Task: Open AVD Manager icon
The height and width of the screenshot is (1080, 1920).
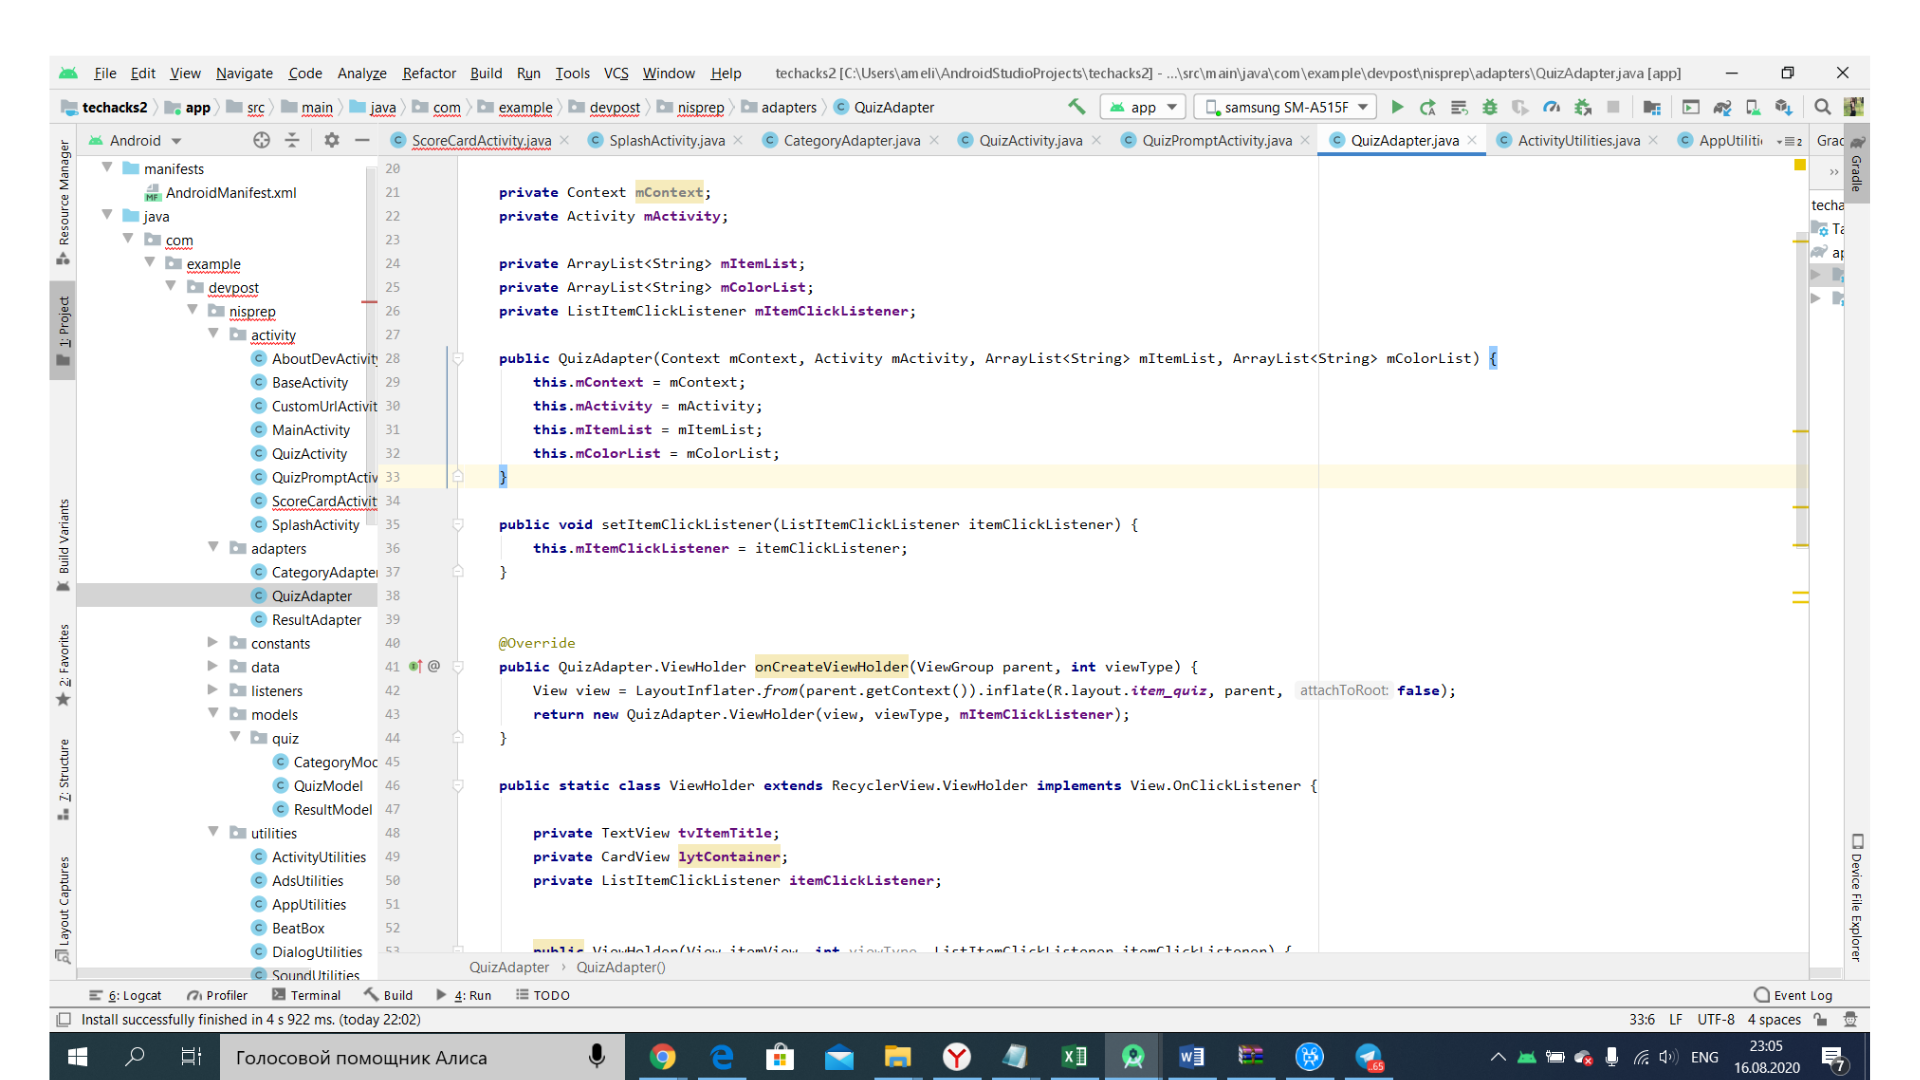Action: (1752, 107)
